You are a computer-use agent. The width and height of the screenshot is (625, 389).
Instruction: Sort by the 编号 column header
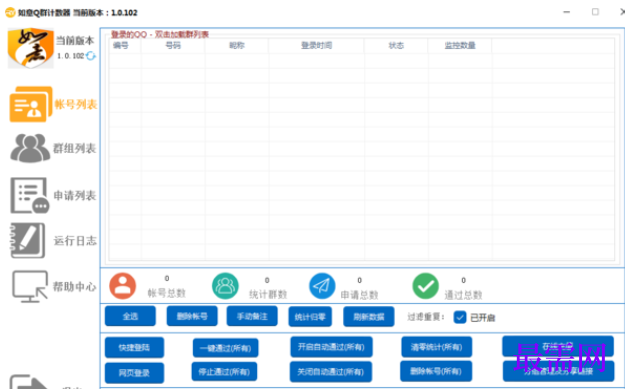(x=121, y=45)
